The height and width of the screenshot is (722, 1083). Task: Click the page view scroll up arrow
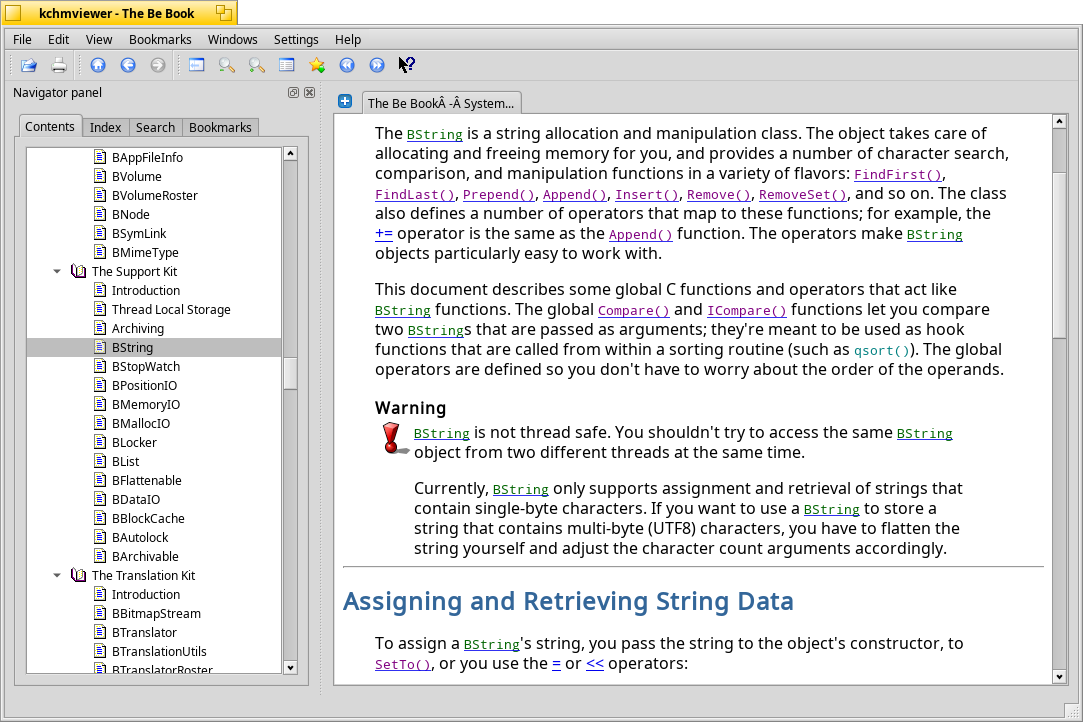point(1060,122)
